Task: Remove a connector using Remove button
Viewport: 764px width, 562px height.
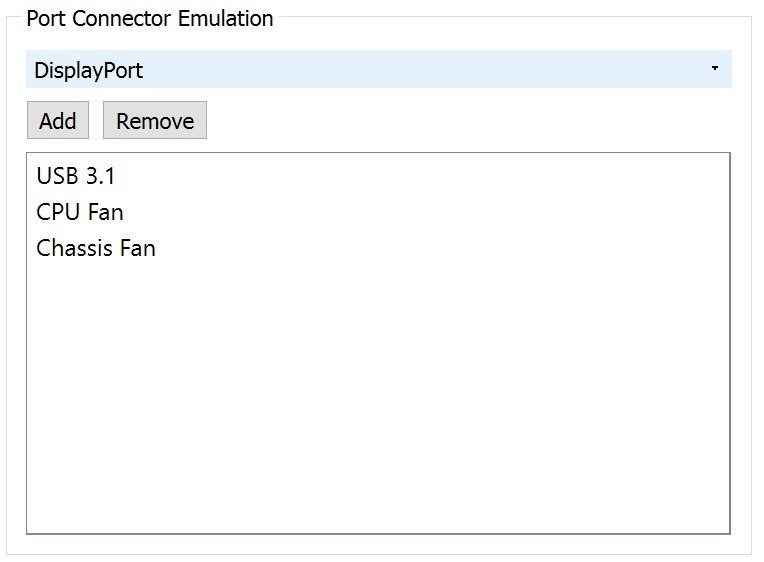Action: click(x=155, y=121)
